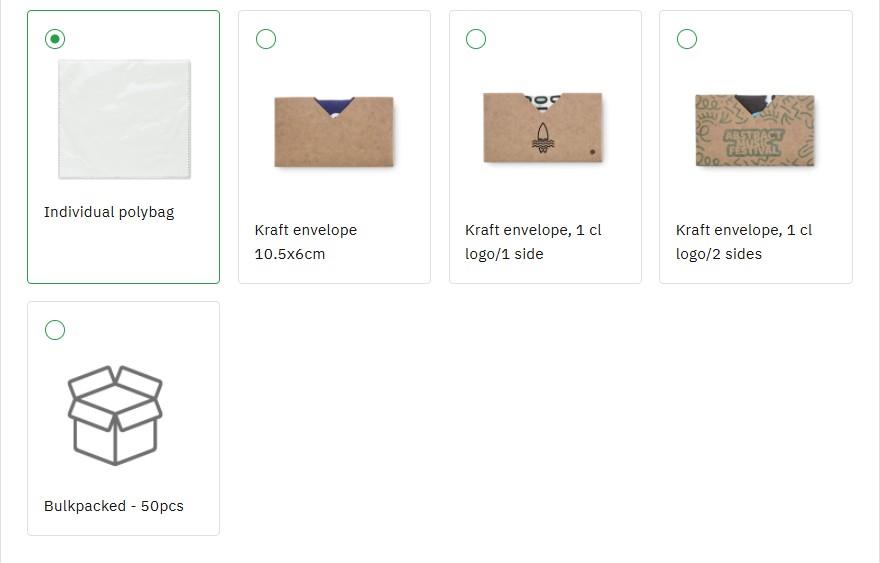Viewport: 880px width, 563px height.
Task: Click the "Kraft envelope, 1 cl logo/1 side" text
Action: 533,242
